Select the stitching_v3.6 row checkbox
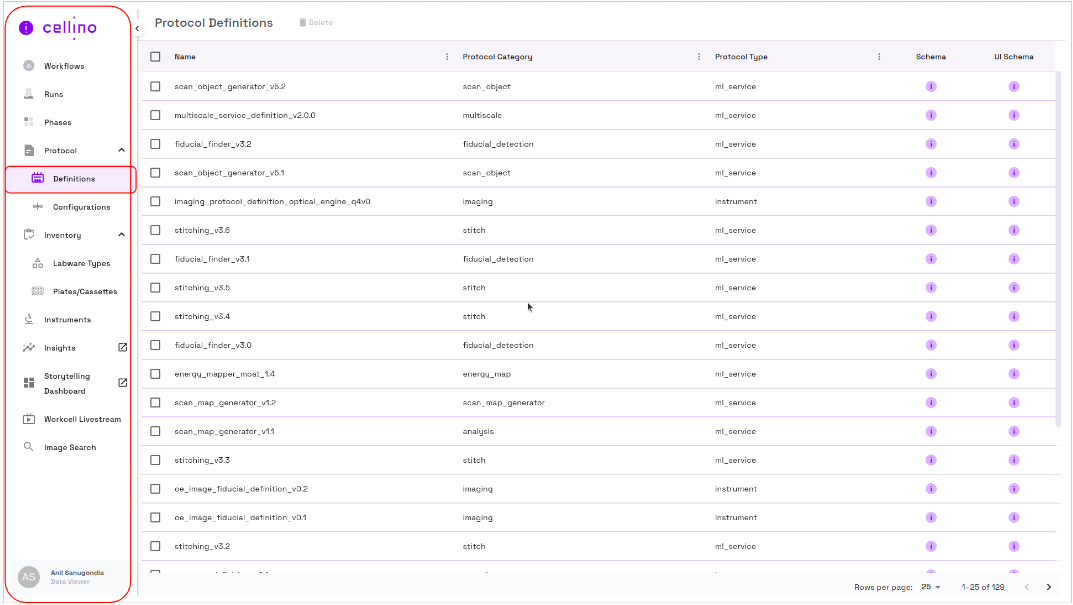Viewport: 1073px width, 605px height. pos(155,230)
